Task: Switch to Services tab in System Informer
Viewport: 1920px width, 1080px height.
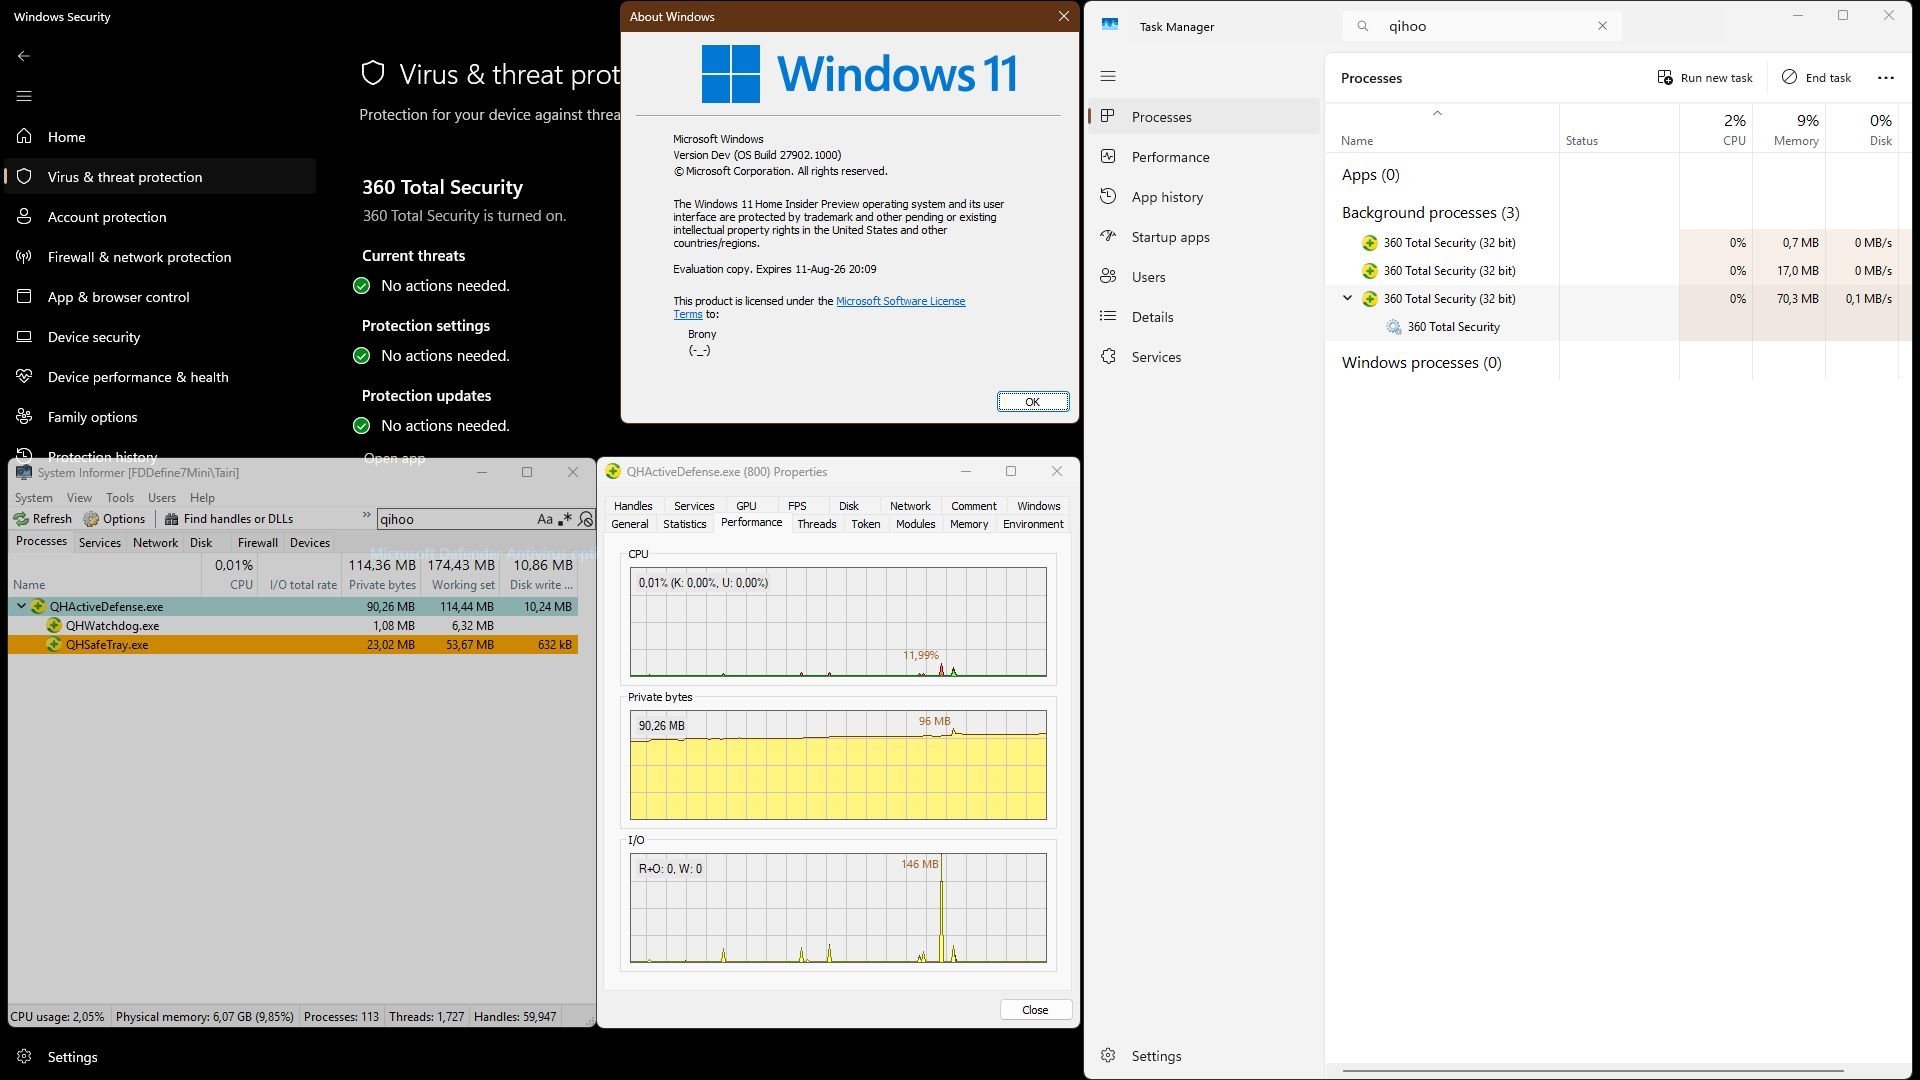Action: [x=100, y=543]
